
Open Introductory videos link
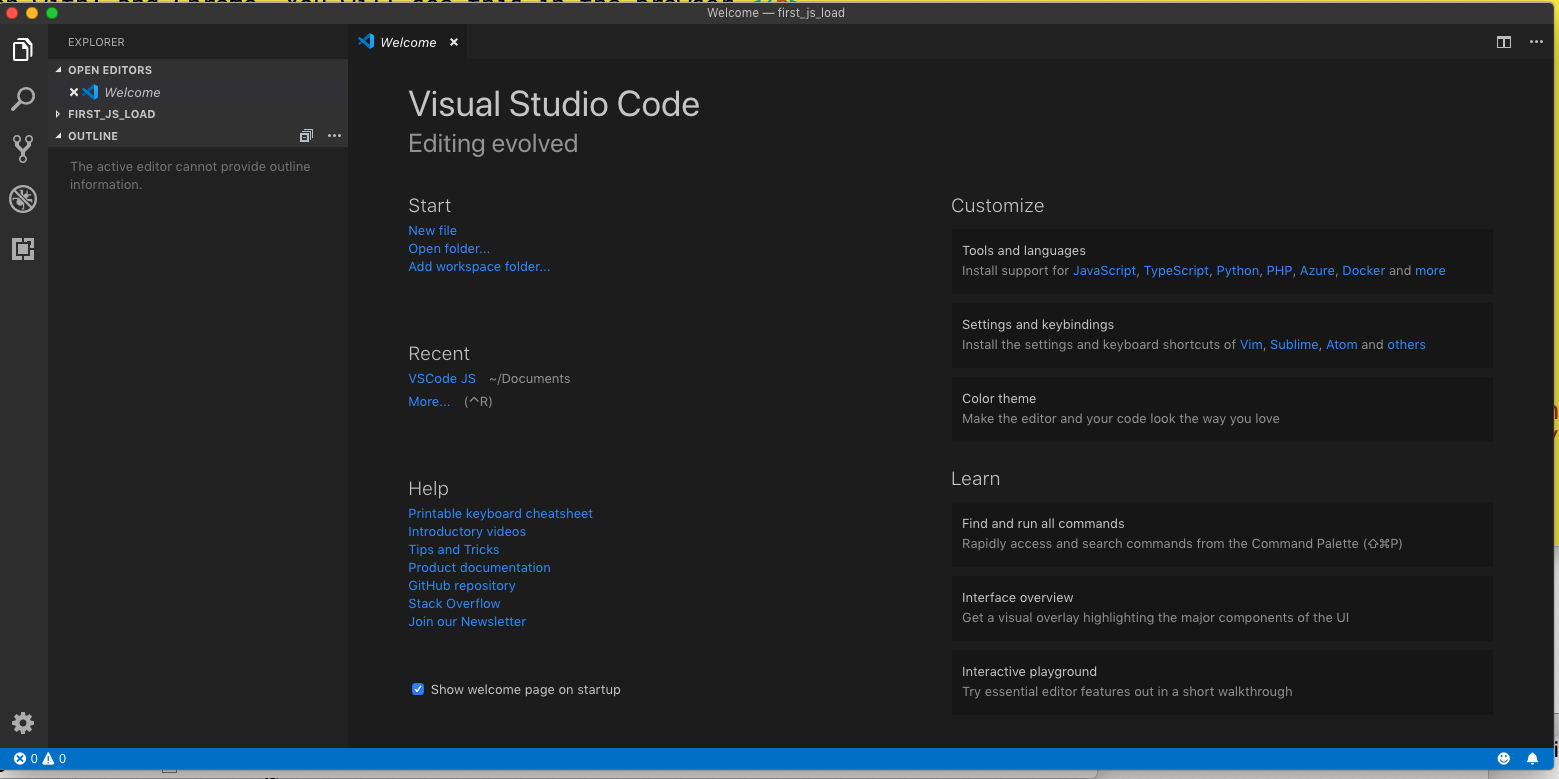pos(467,531)
